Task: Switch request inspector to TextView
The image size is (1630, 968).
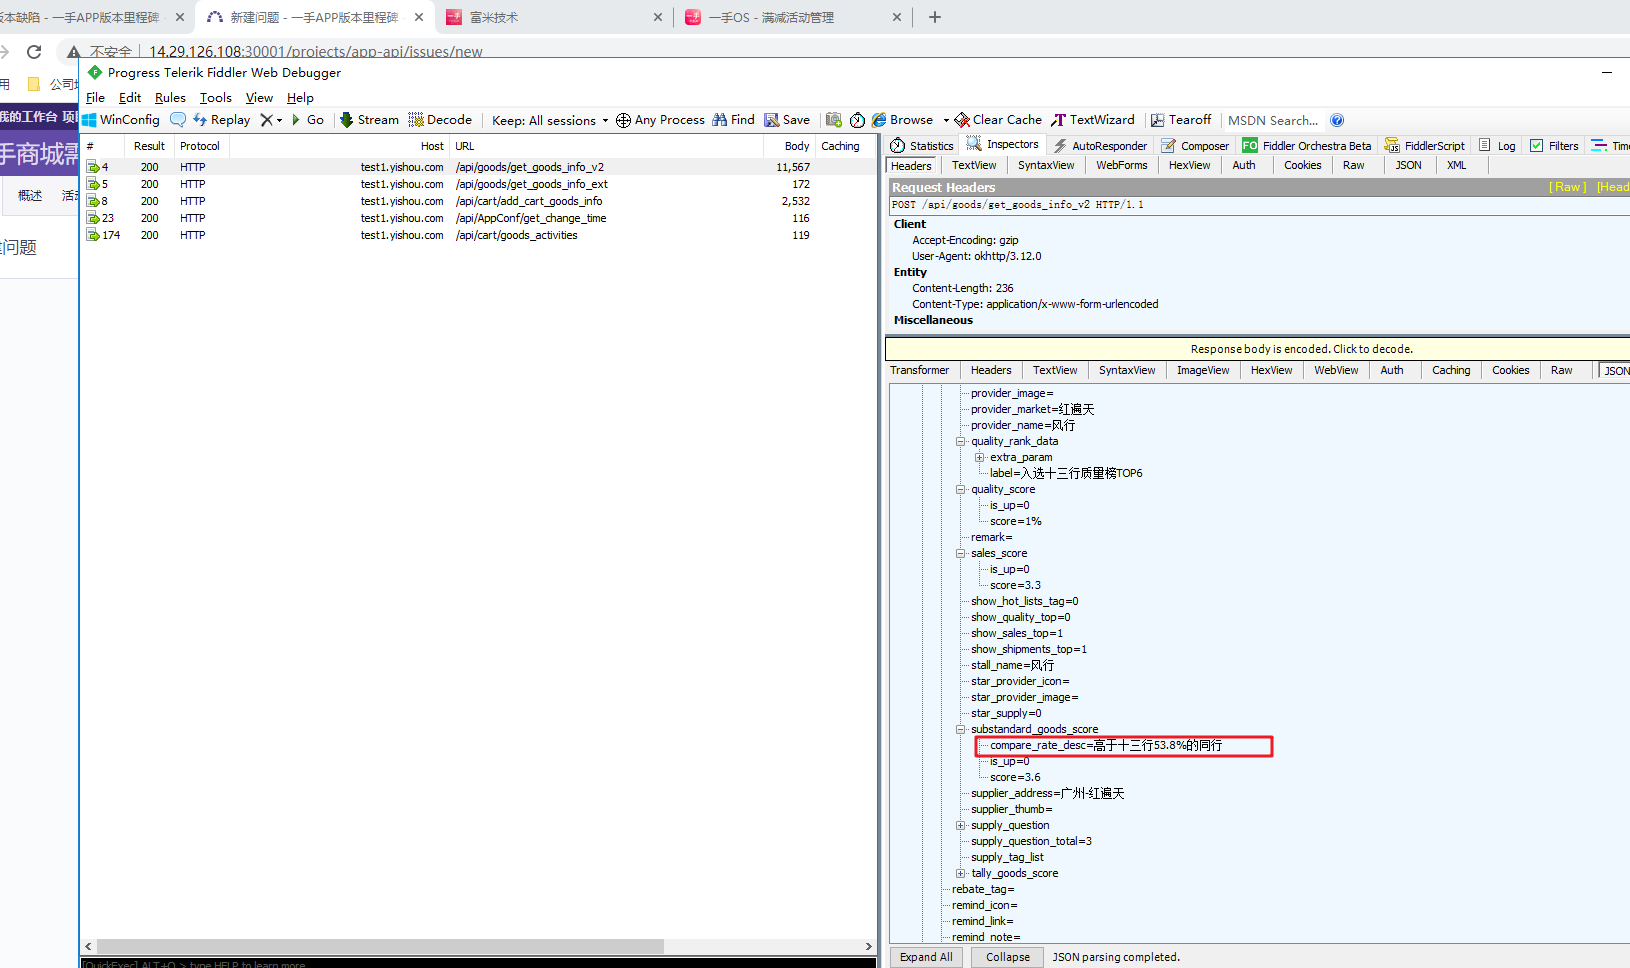Action: (974, 166)
